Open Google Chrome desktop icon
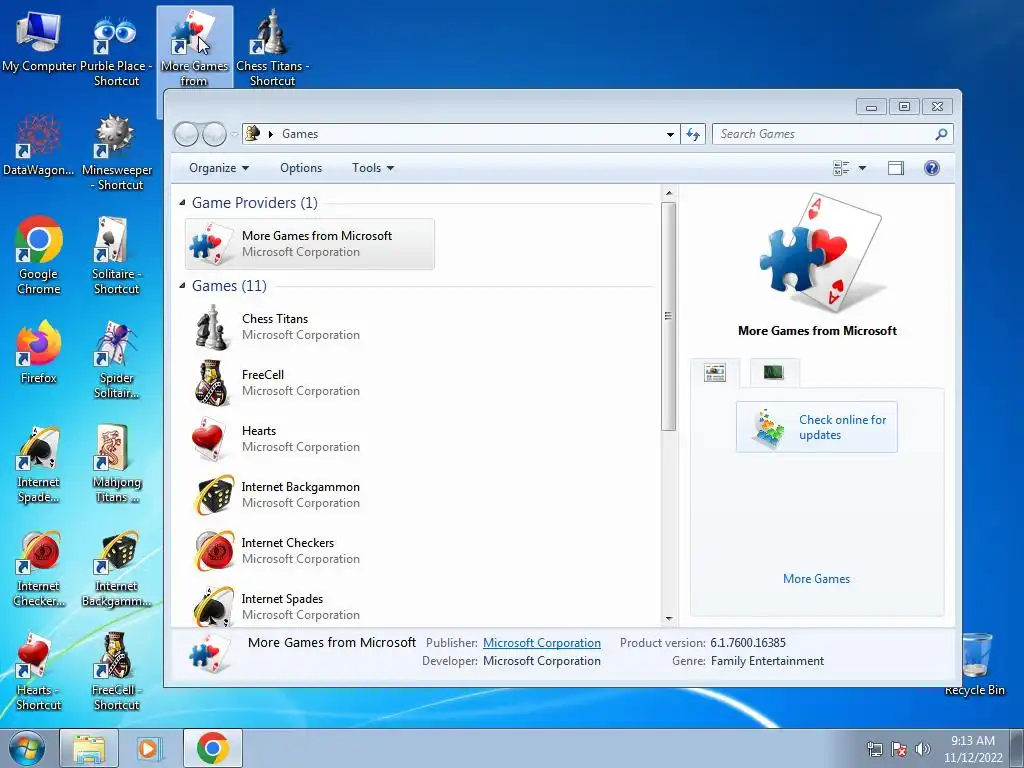 pos(39,255)
